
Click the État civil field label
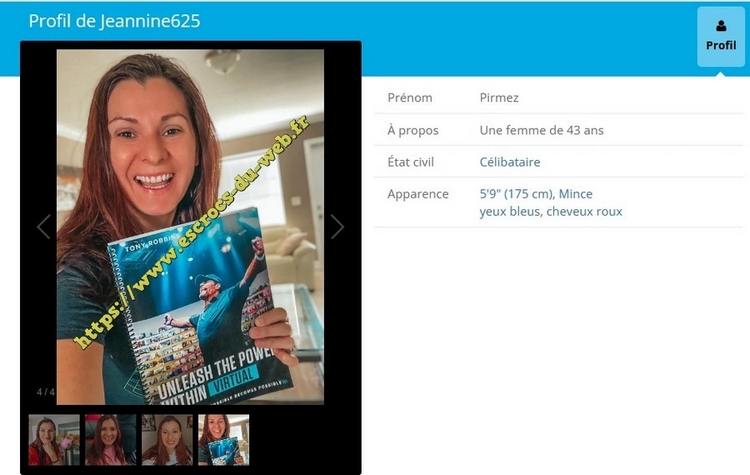pos(414,162)
